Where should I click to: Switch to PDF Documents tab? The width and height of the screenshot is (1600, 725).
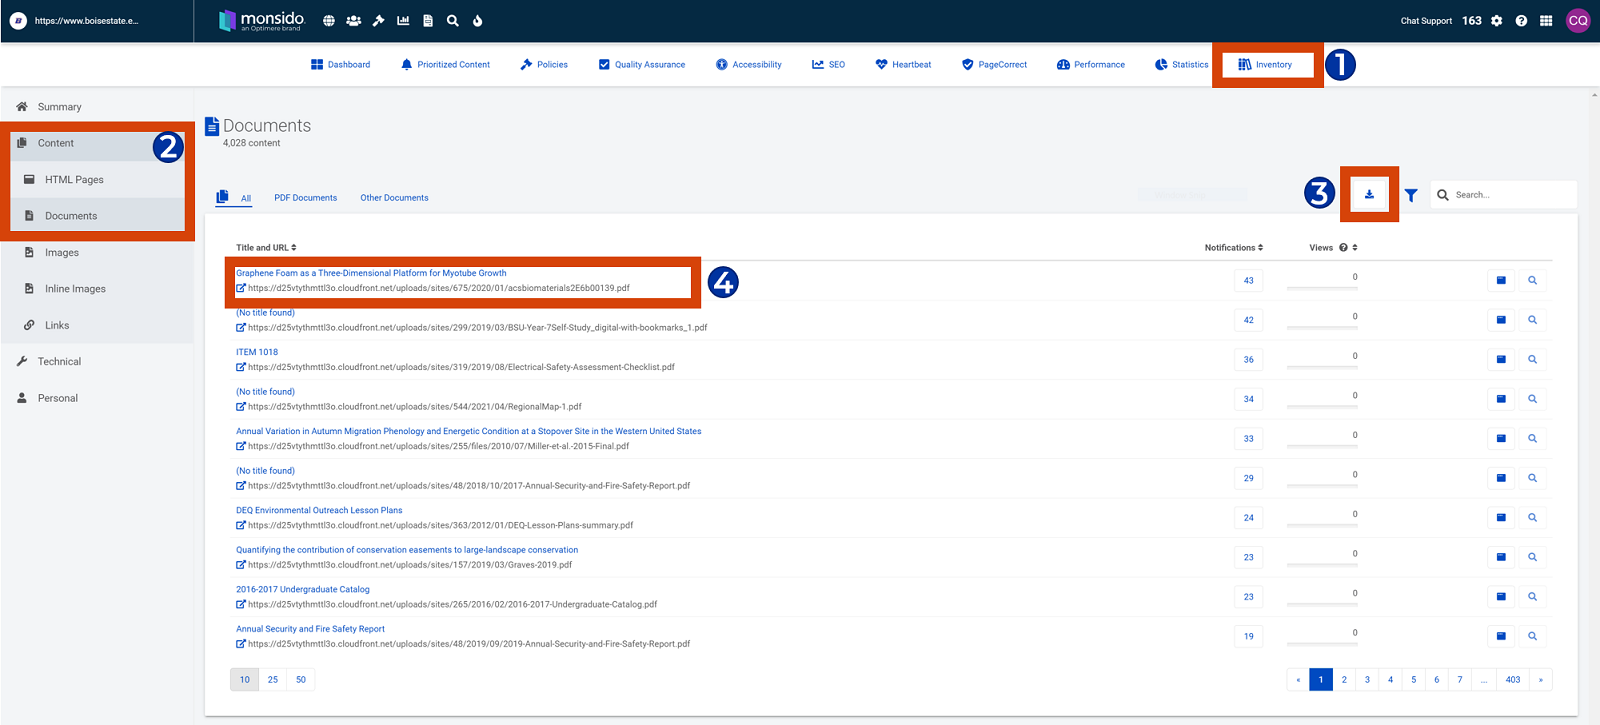click(306, 198)
